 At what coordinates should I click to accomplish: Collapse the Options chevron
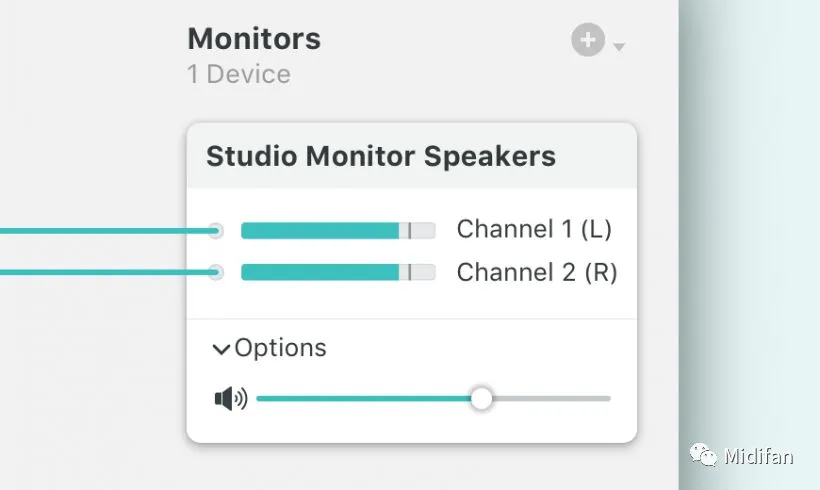tap(221, 349)
